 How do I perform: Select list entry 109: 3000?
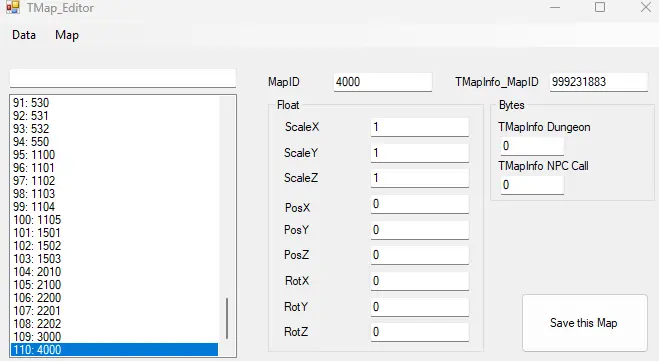tap(114, 337)
